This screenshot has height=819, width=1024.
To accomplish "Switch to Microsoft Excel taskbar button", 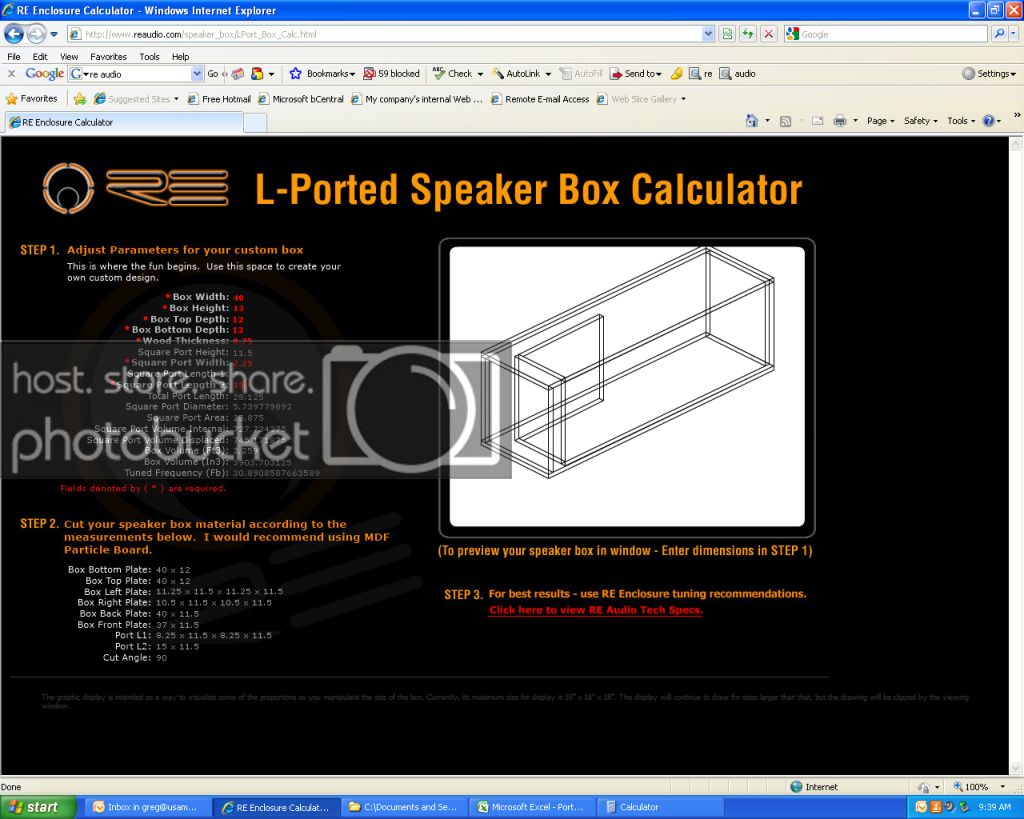I will pyautogui.click(x=532, y=807).
